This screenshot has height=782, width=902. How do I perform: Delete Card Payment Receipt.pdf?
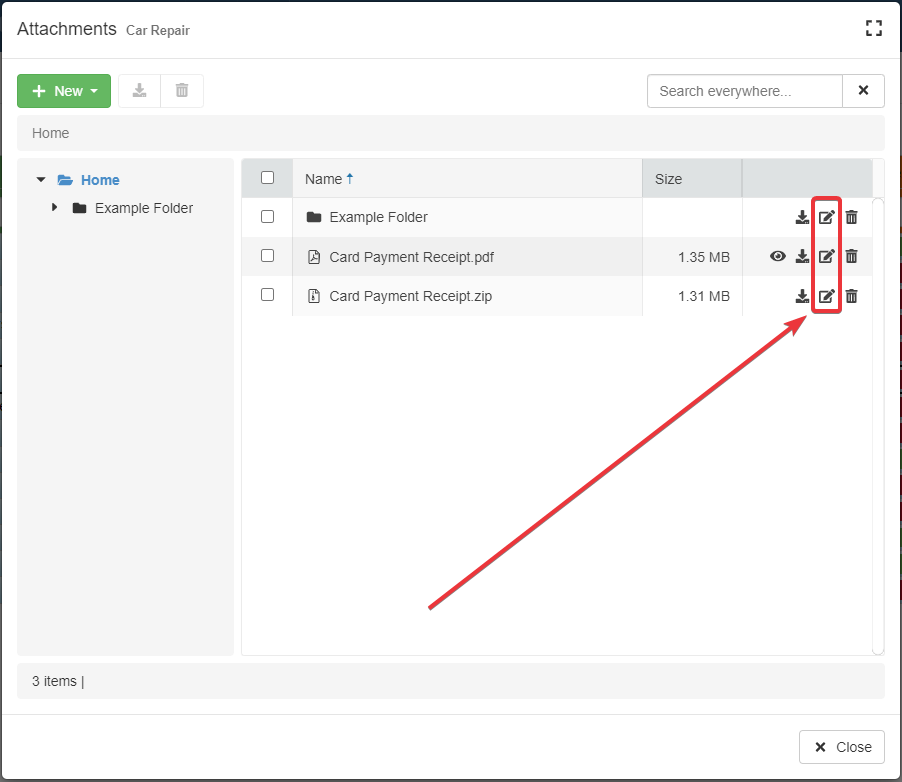(x=851, y=256)
